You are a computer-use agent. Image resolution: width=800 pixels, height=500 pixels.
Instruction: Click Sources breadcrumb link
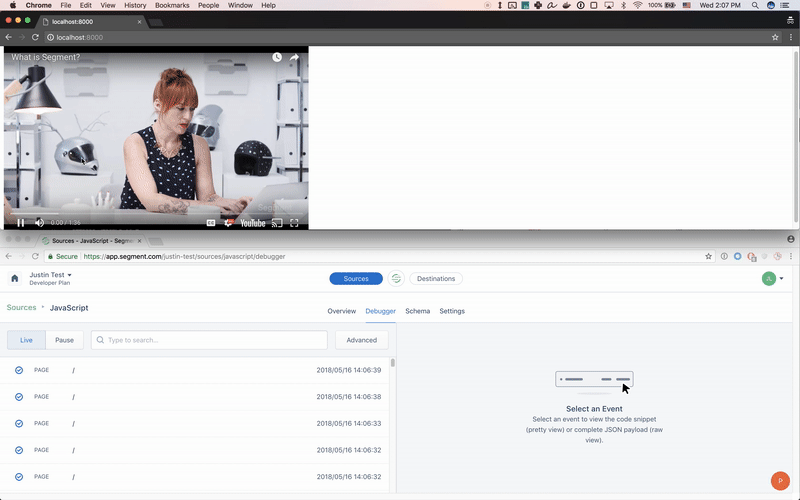pyautogui.click(x=21, y=307)
